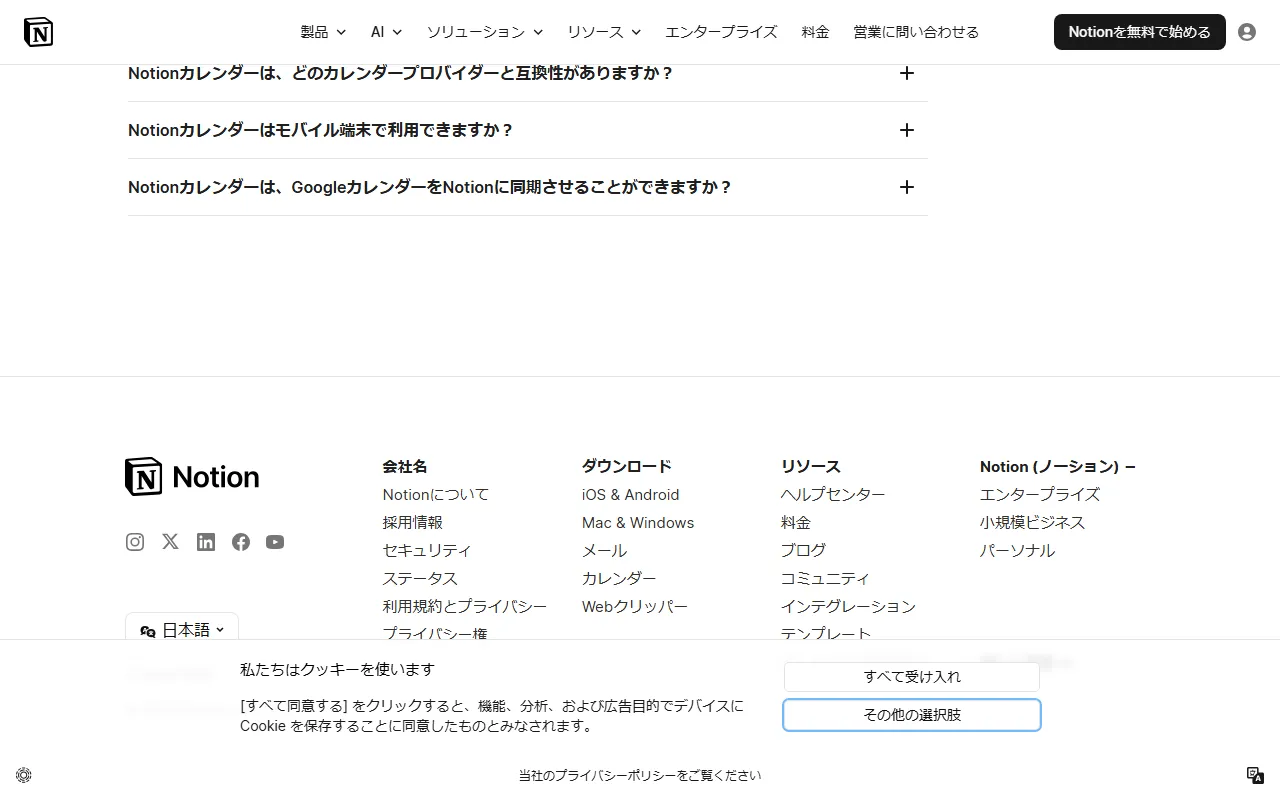Viewport: 1280px width, 800px height.
Task: Open cookie preferences via the bottom-left icon
Action: (23, 775)
